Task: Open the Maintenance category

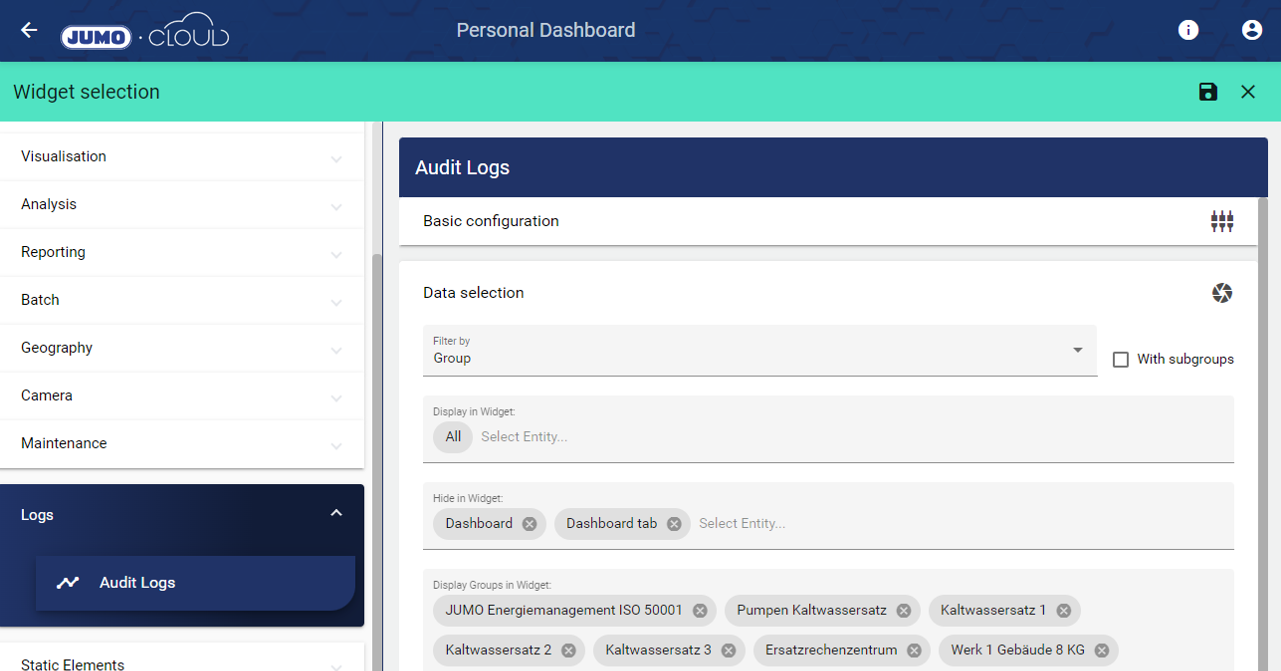Action: tap(182, 444)
